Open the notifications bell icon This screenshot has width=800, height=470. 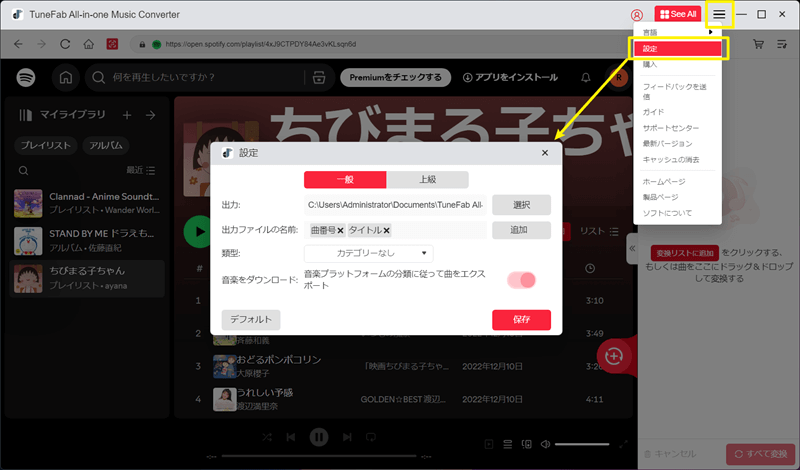[x=586, y=78]
